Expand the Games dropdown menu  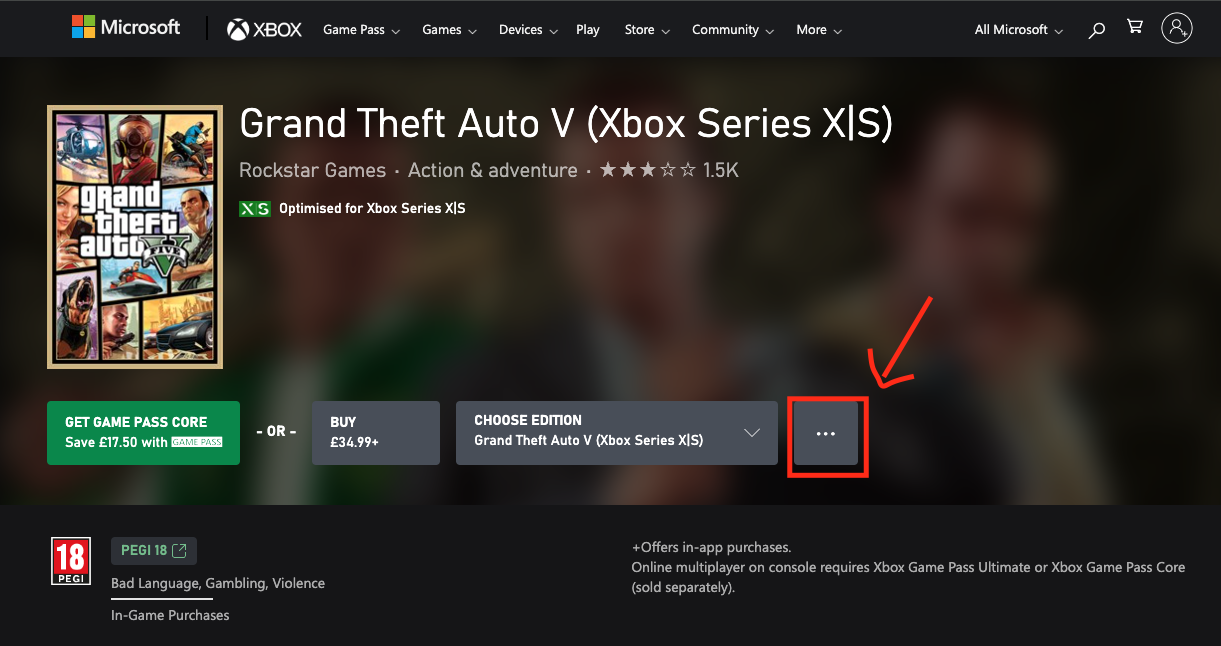point(449,30)
